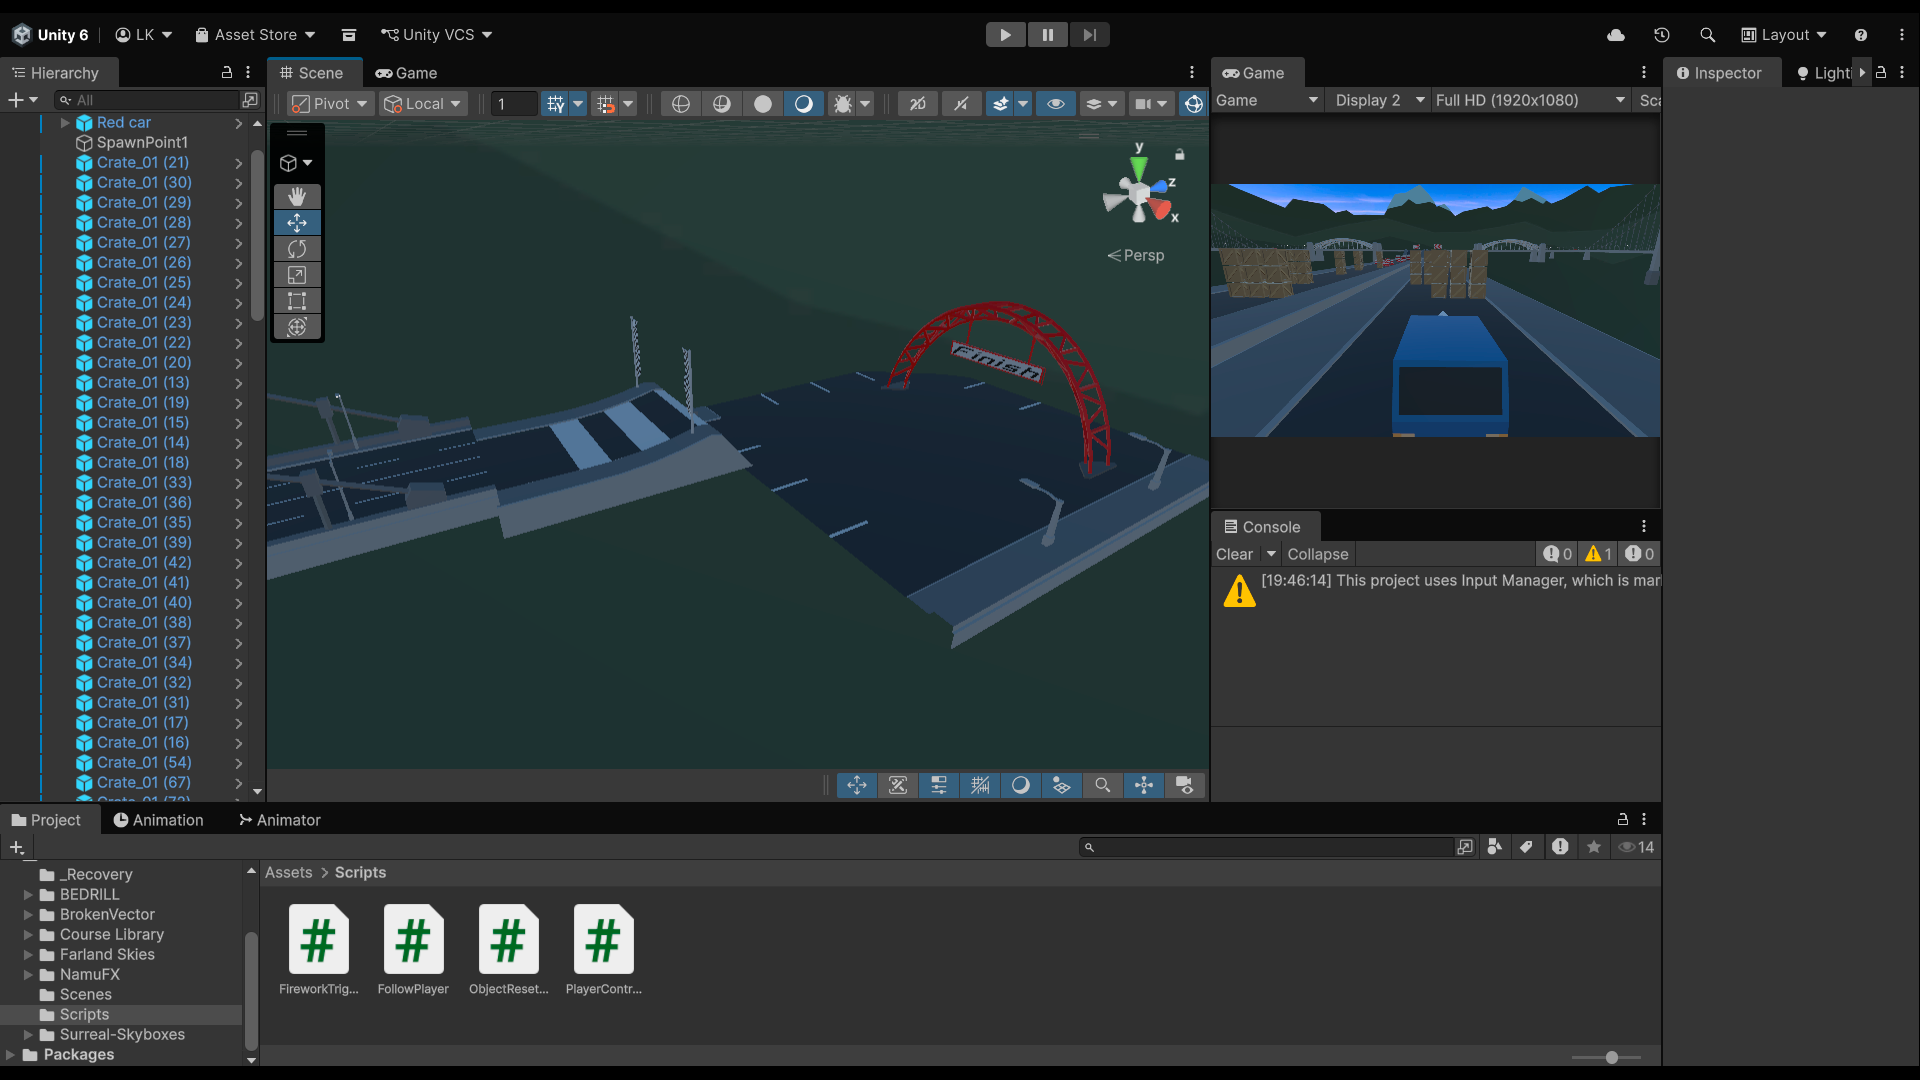Select the Scale tool in Scene

click(x=297, y=275)
